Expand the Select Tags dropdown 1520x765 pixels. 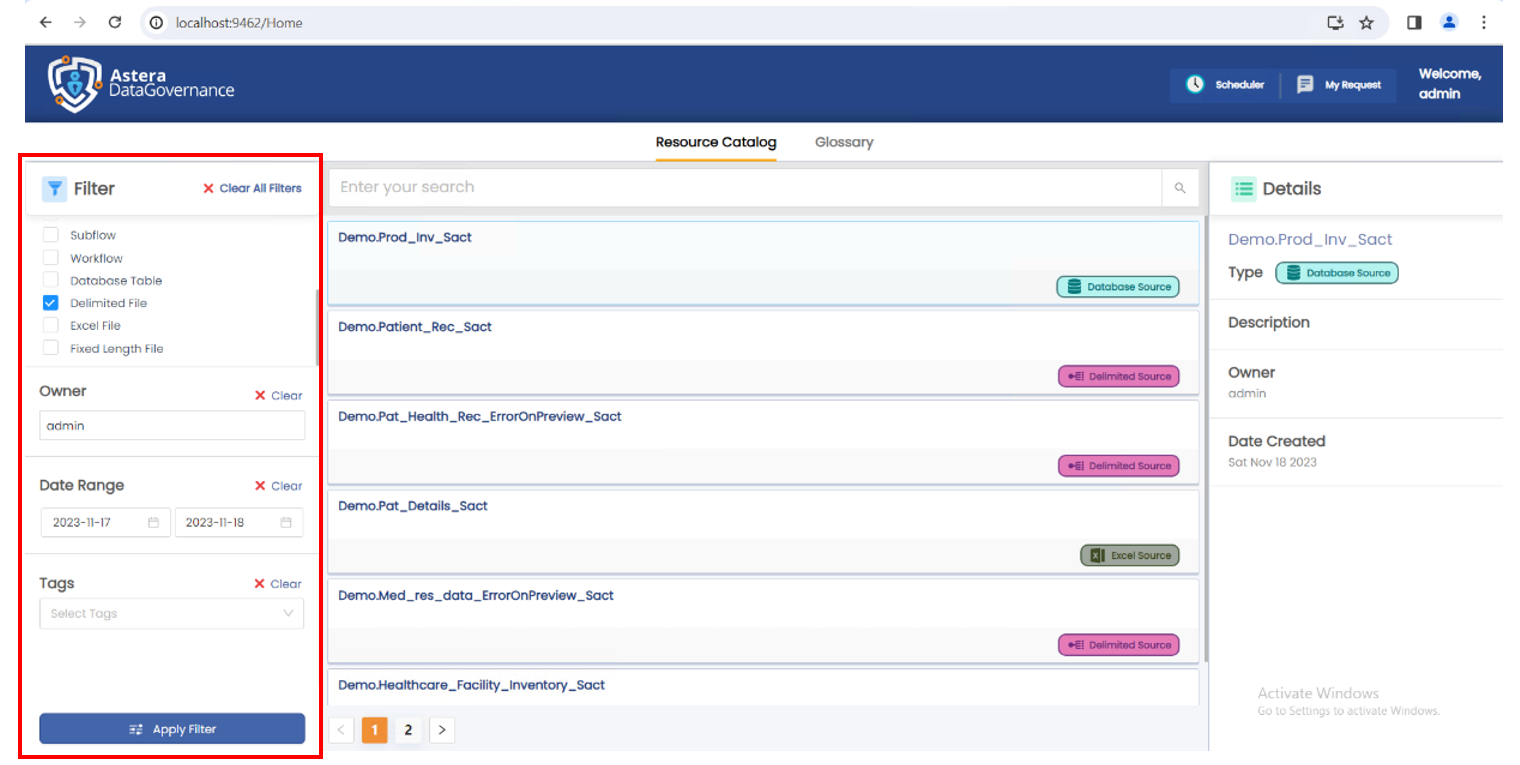[172, 613]
